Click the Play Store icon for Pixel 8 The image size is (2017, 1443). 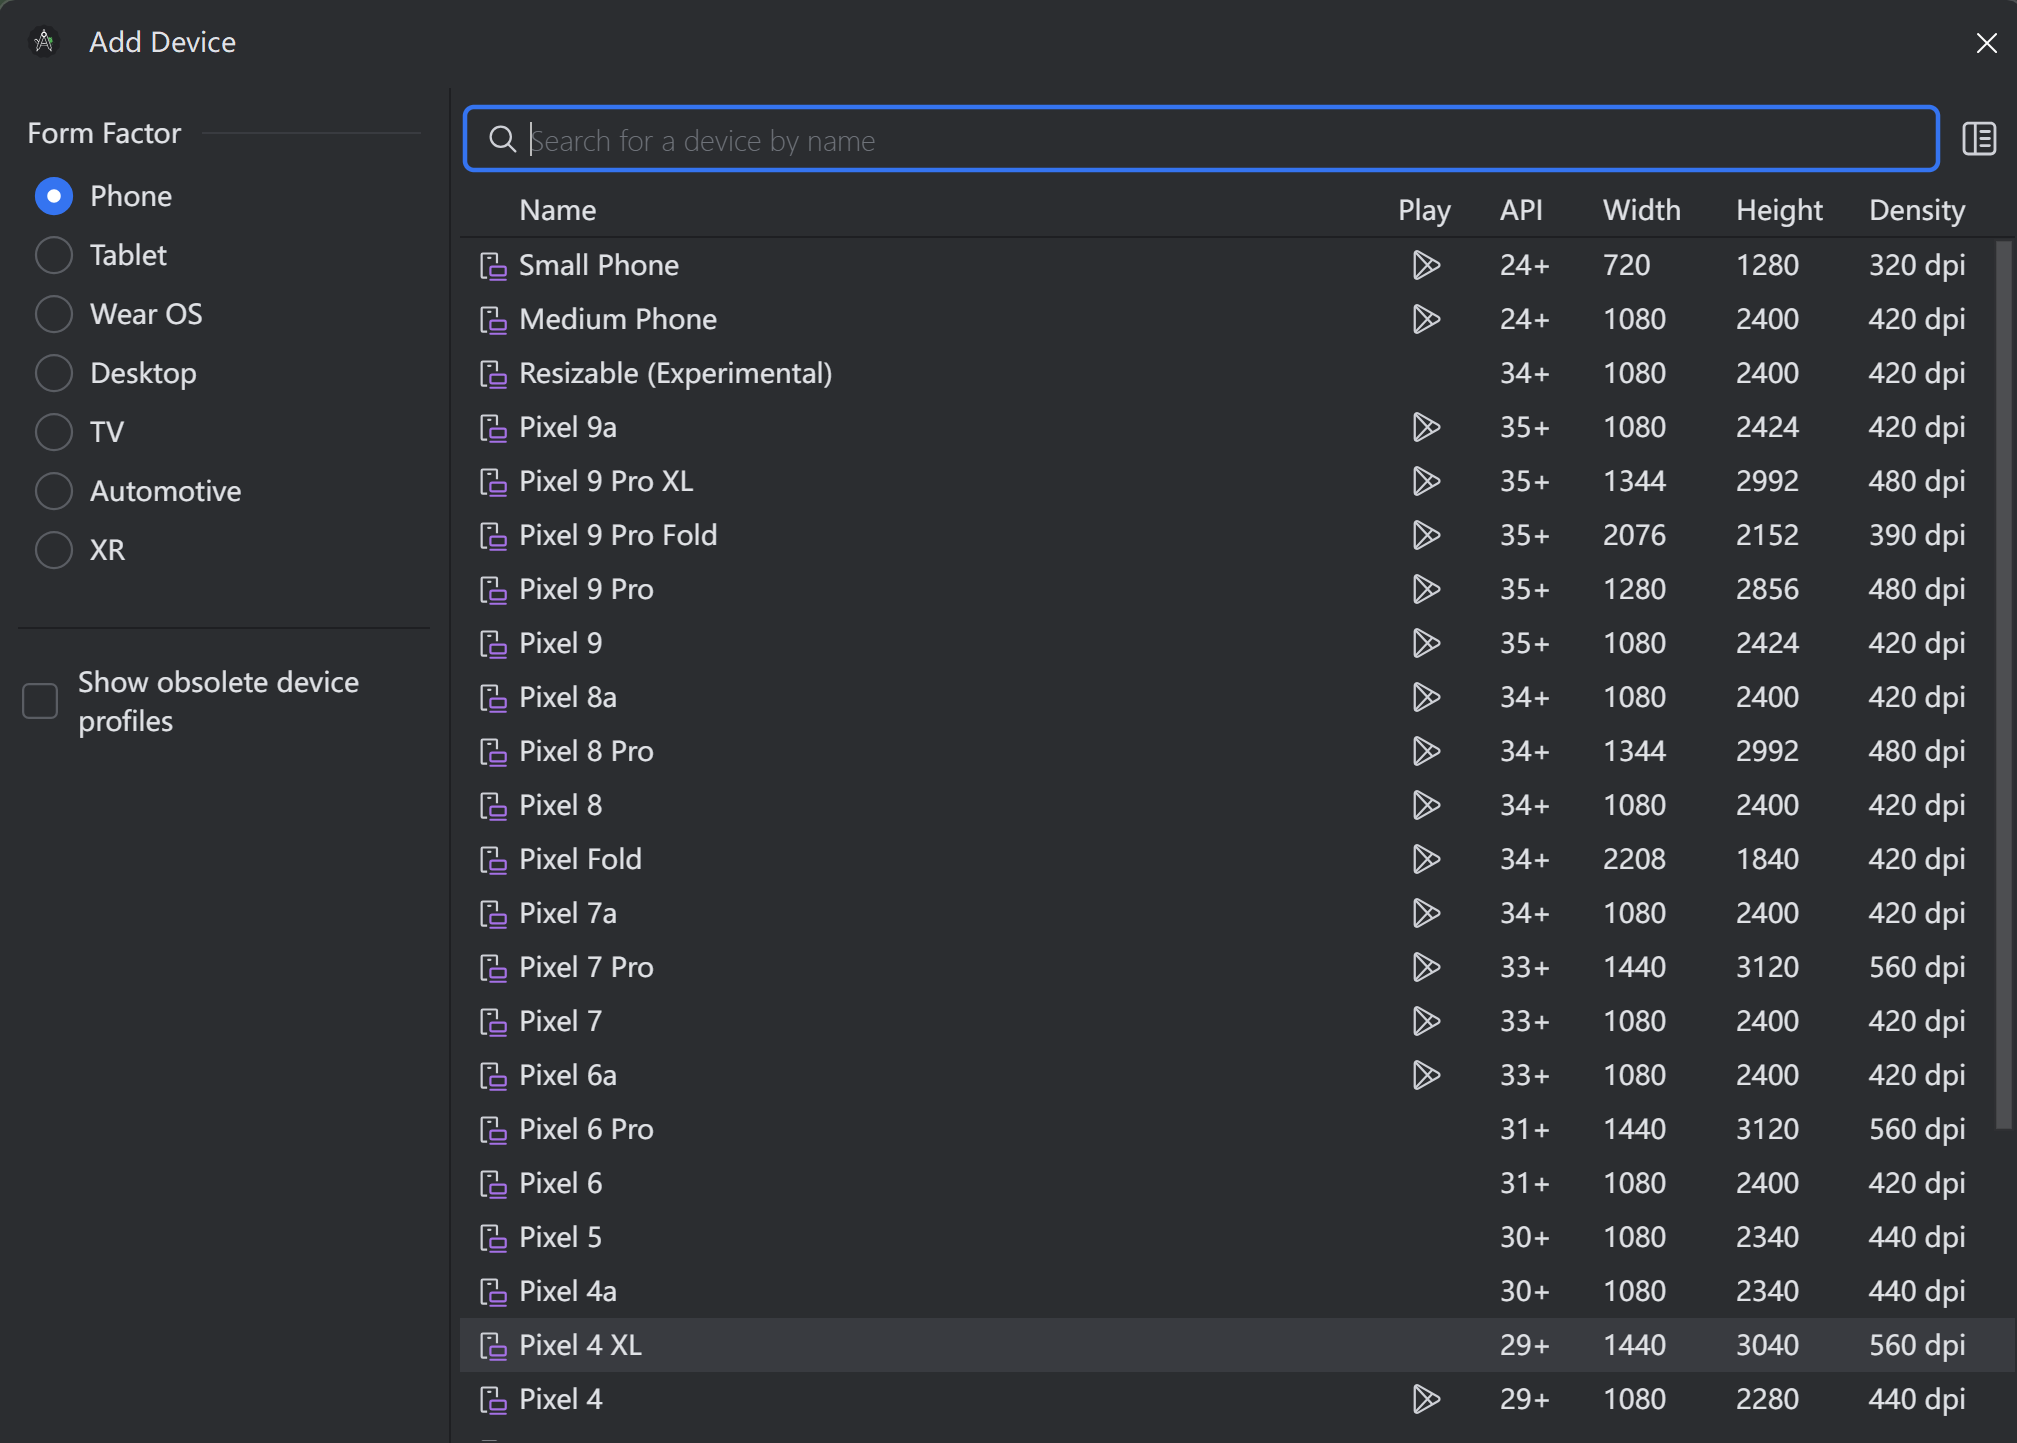coord(1426,805)
